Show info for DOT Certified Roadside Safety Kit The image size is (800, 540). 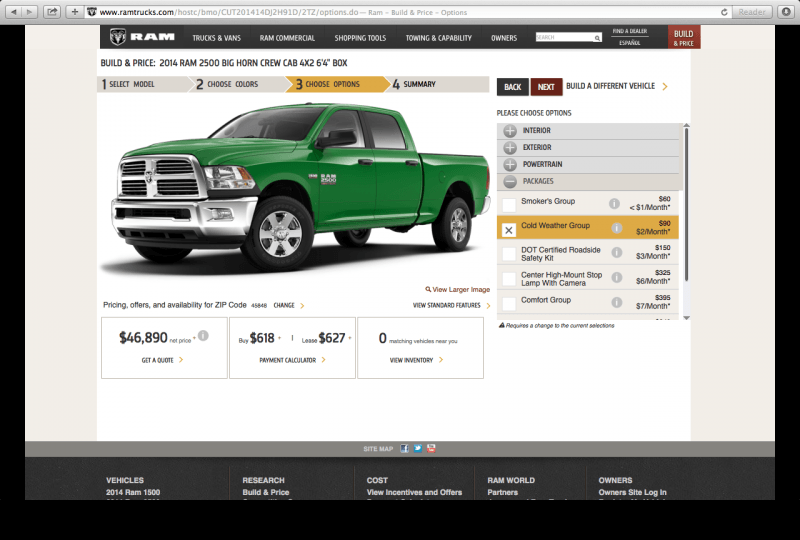(617, 253)
